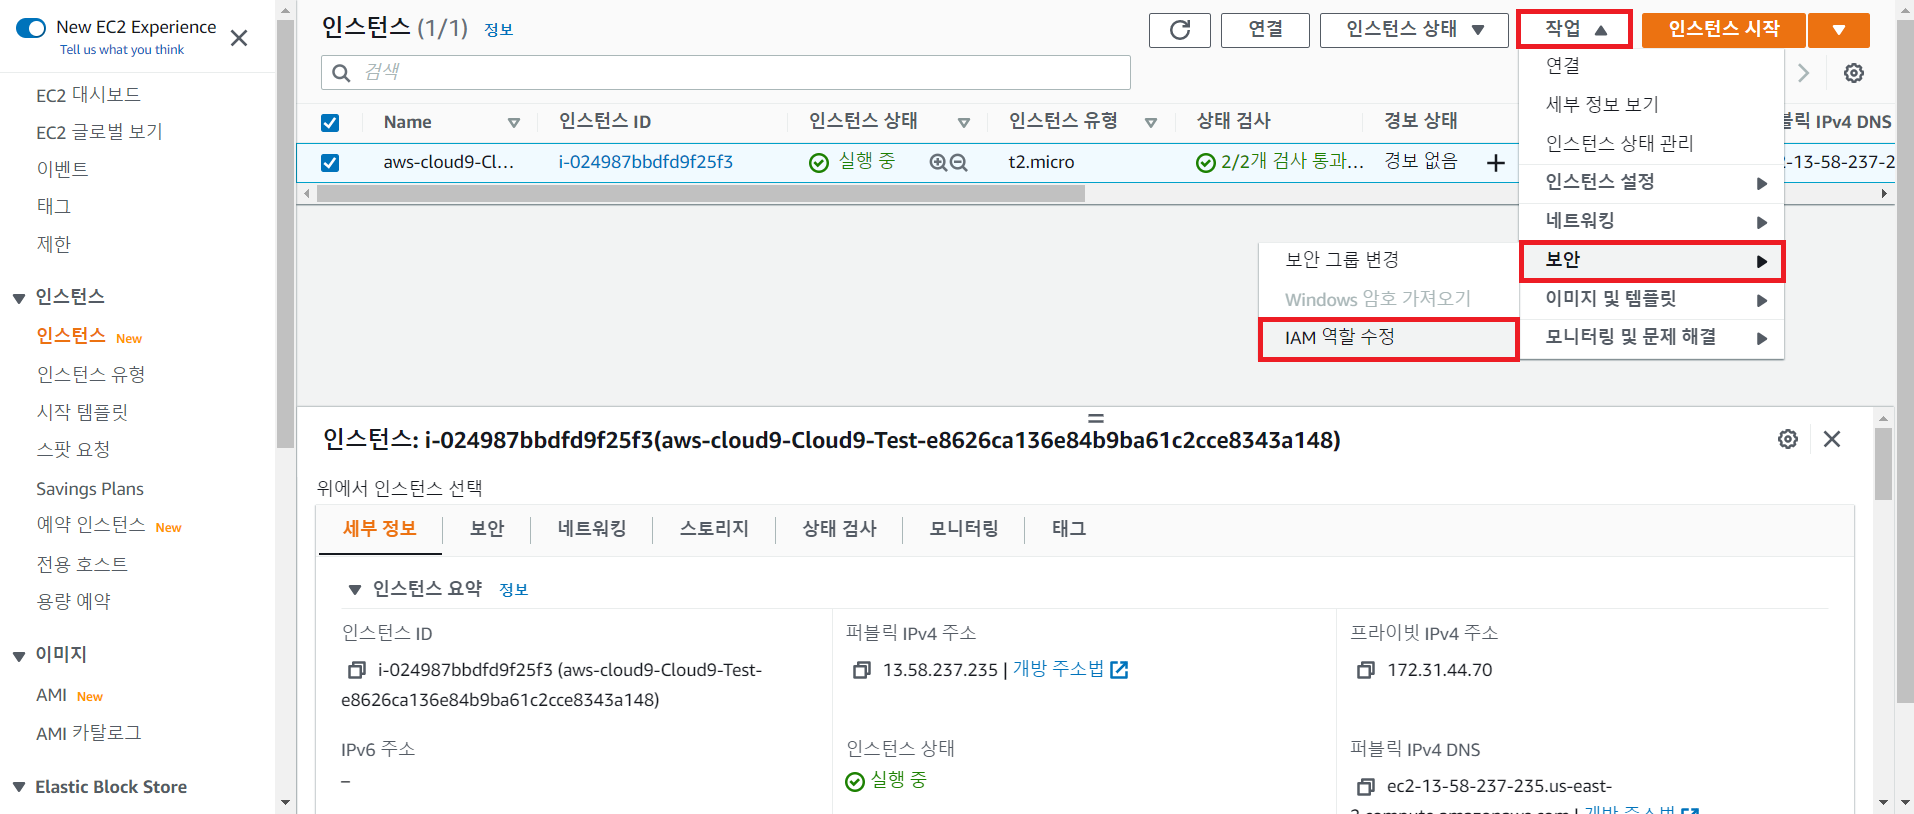Open 이미지 및 템플릿 submenu
The height and width of the screenshot is (814, 1914).
coord(1651,299)
